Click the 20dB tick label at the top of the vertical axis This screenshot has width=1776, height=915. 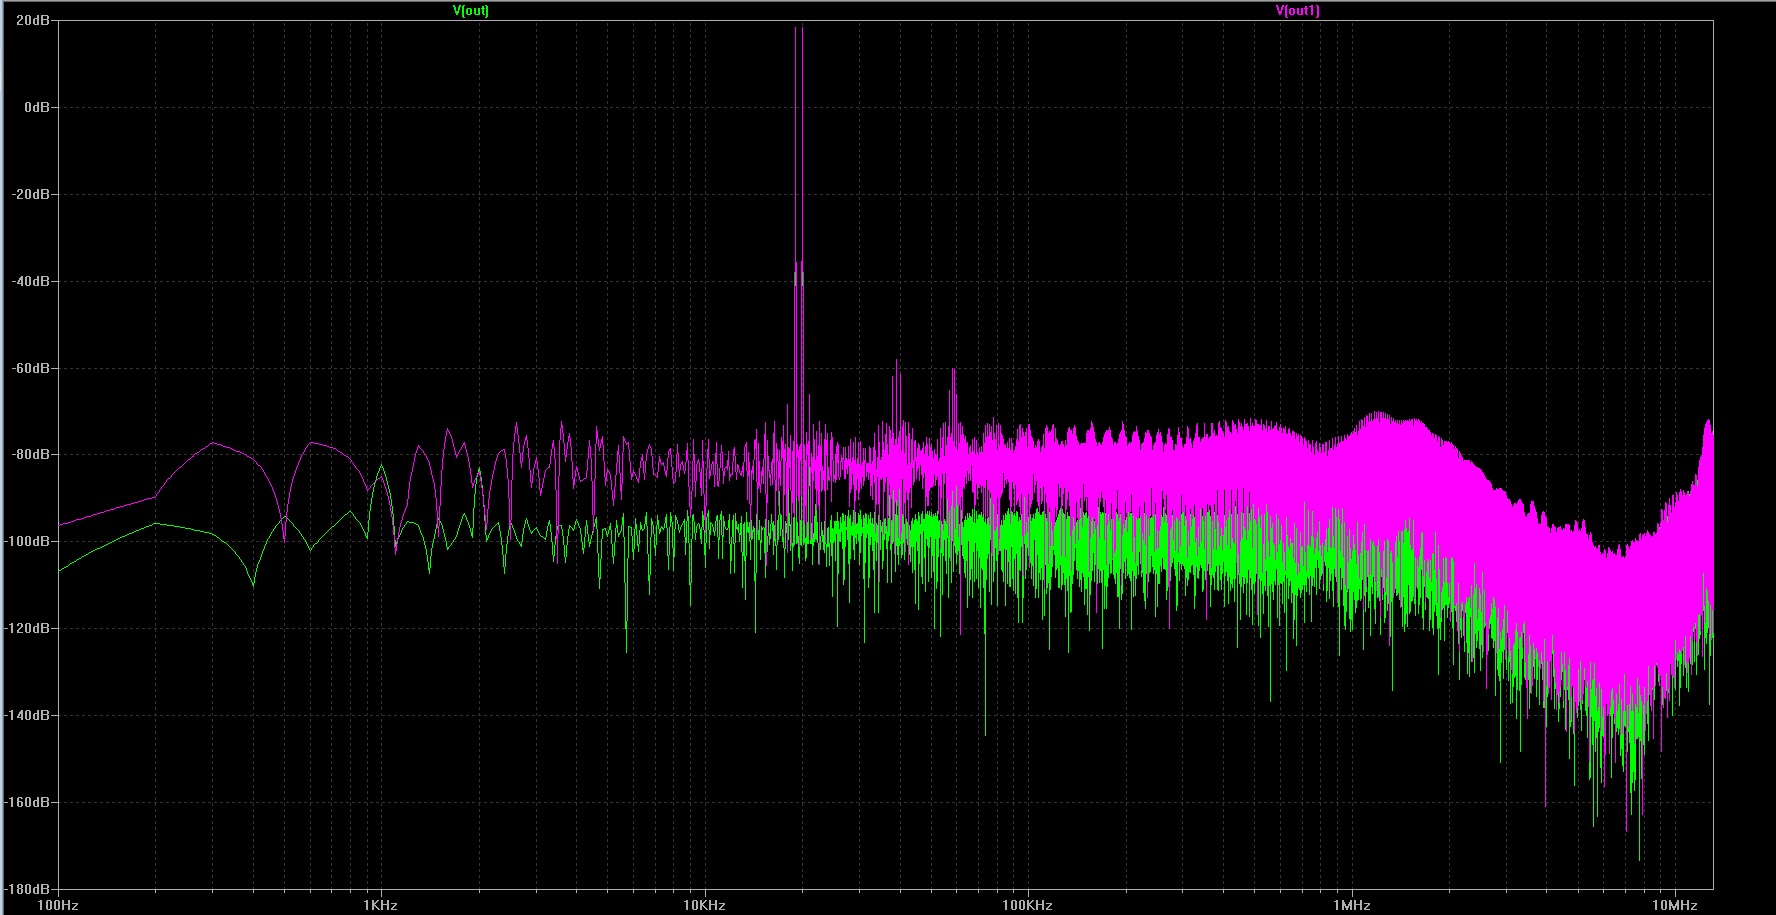(32, 20)
